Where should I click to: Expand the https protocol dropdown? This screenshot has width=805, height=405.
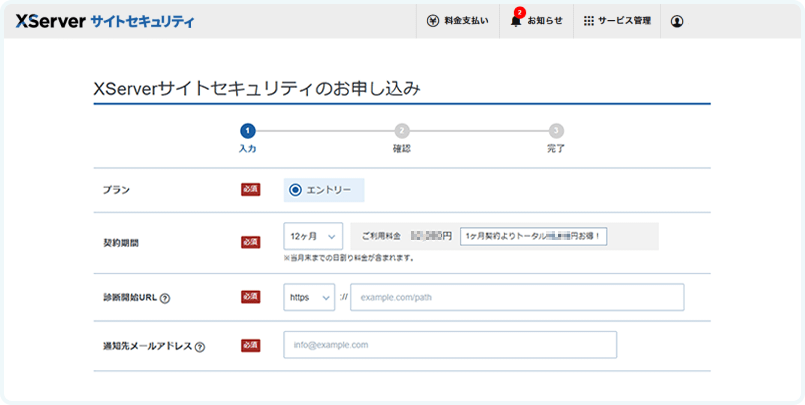pos(309,297)
